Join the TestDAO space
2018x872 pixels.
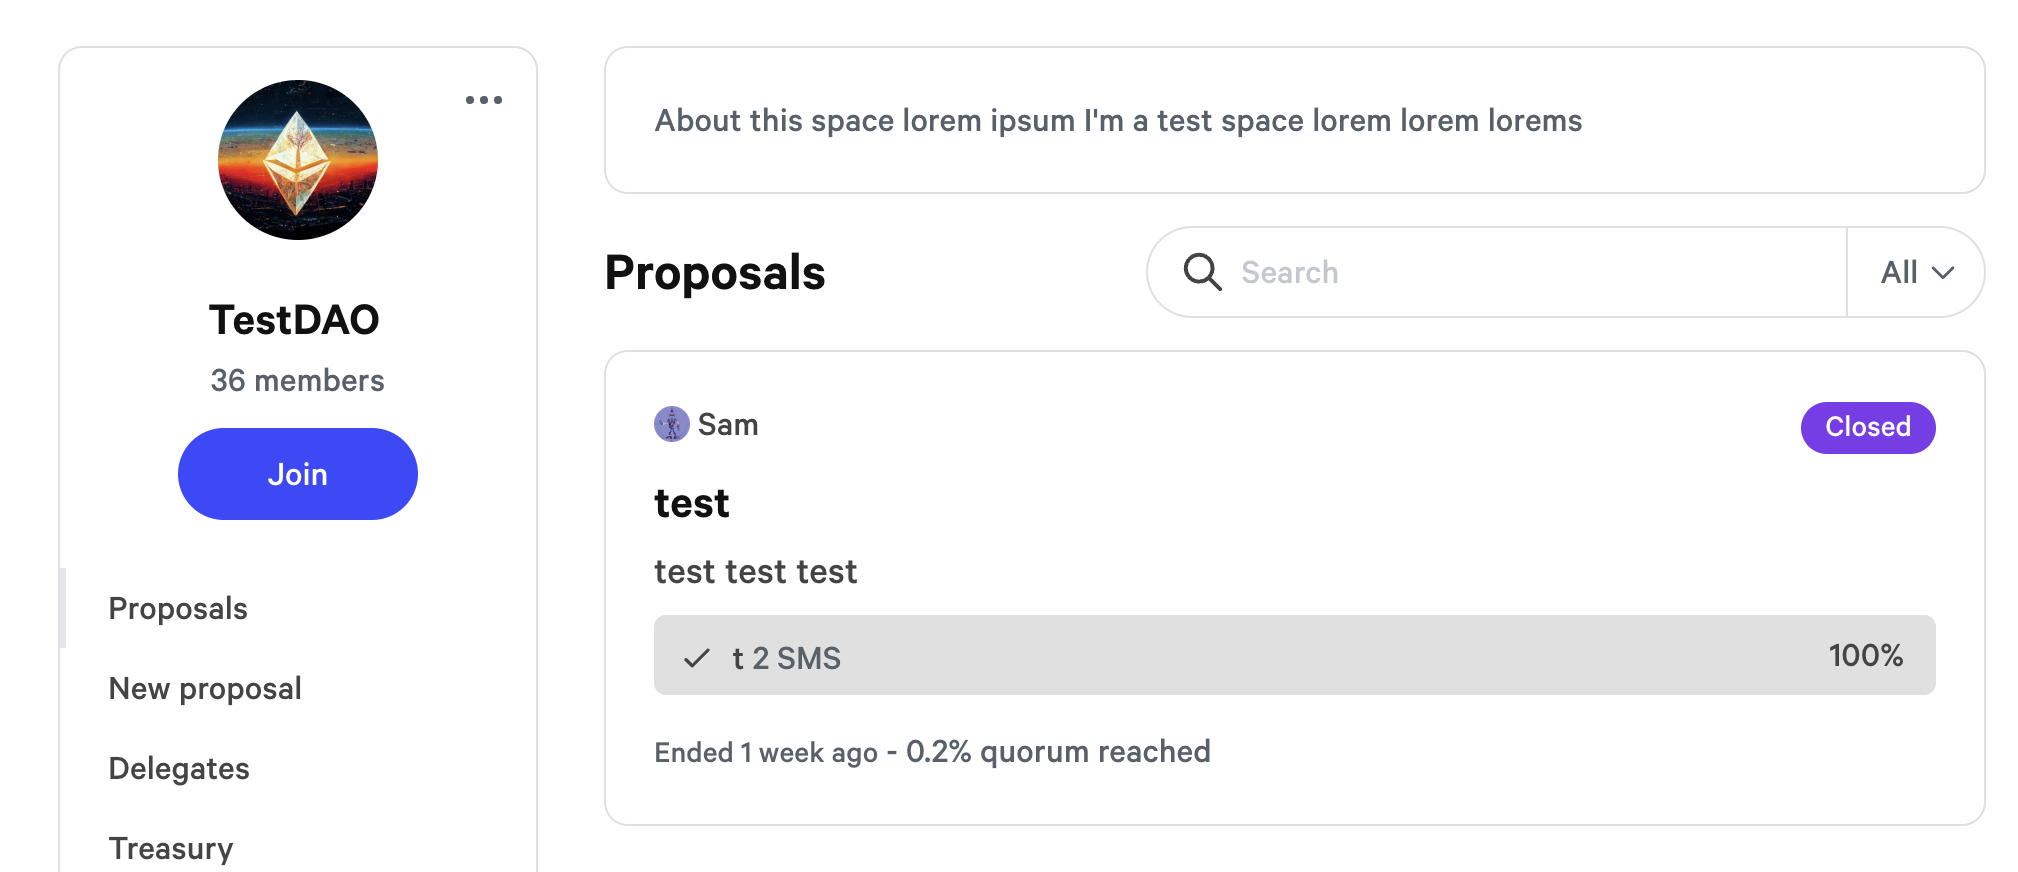298,474
